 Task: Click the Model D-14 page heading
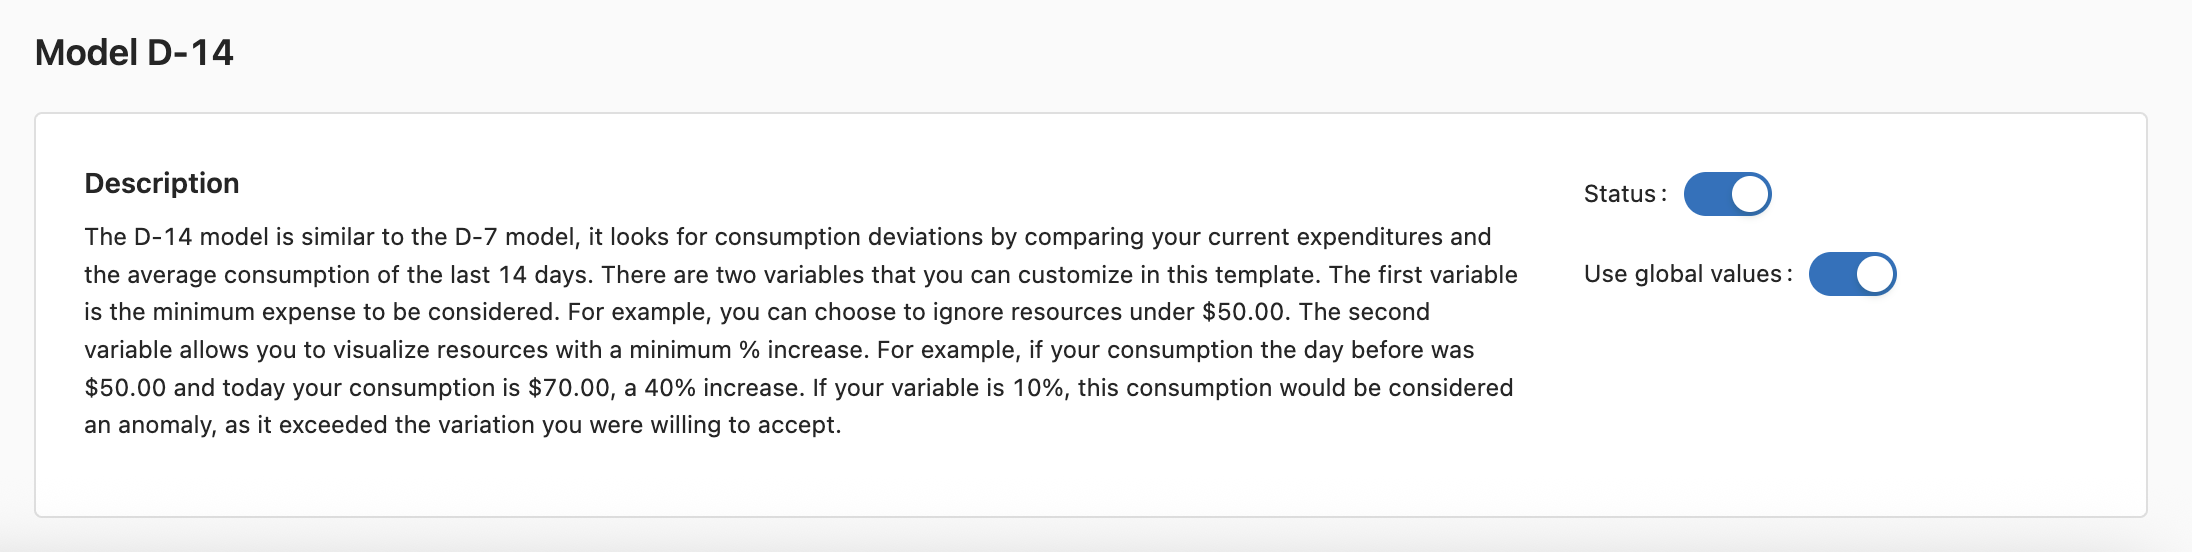pos(134,52)
